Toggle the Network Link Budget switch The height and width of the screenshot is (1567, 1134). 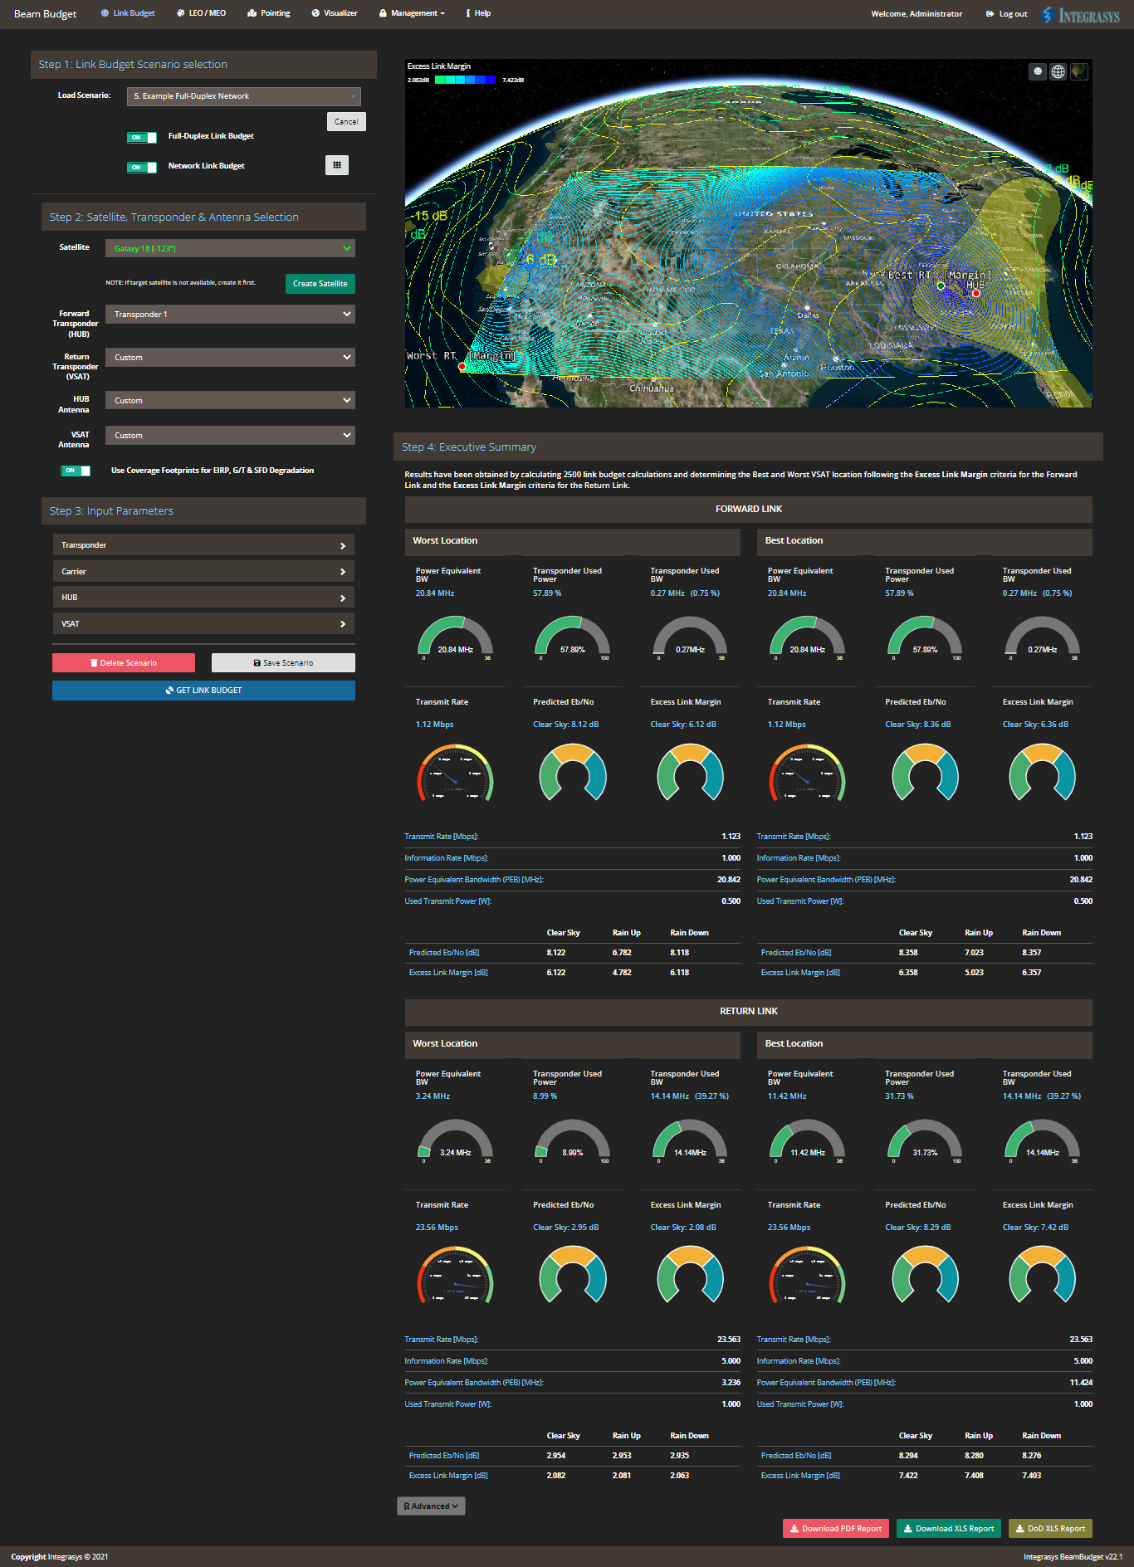pyautogui.click(x=142, y=167)
